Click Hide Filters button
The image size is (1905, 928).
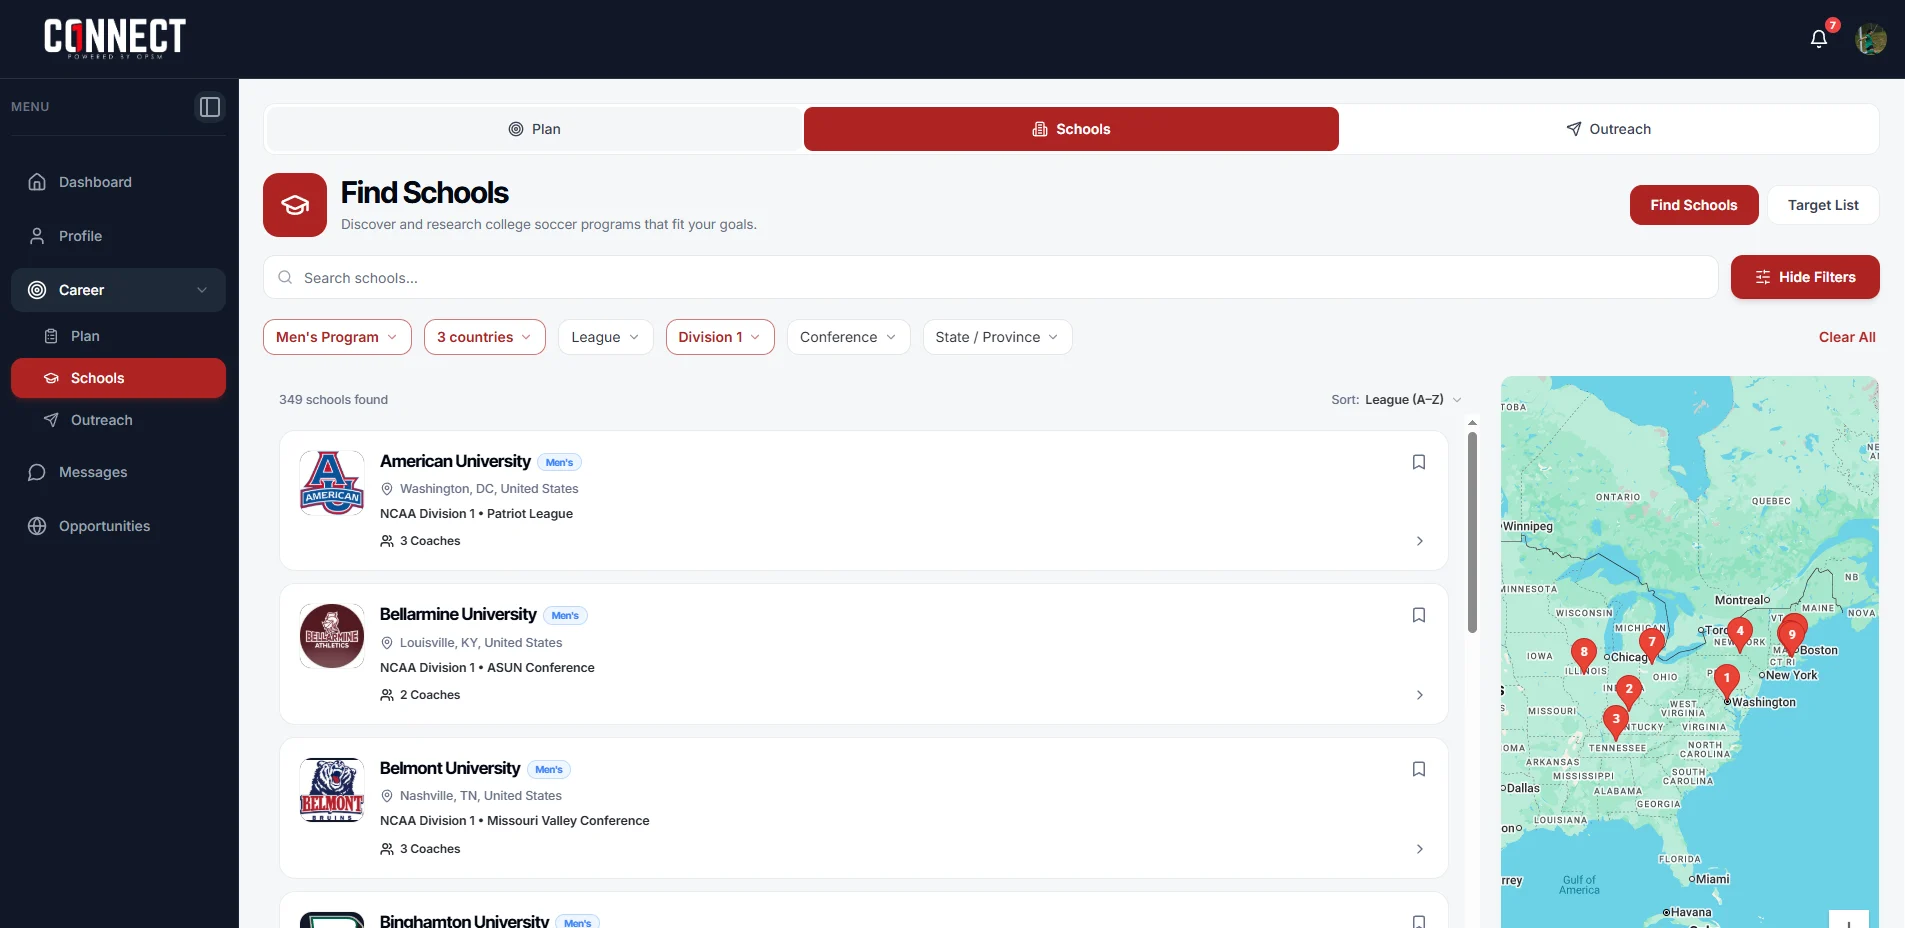[x=1805, y=277]
